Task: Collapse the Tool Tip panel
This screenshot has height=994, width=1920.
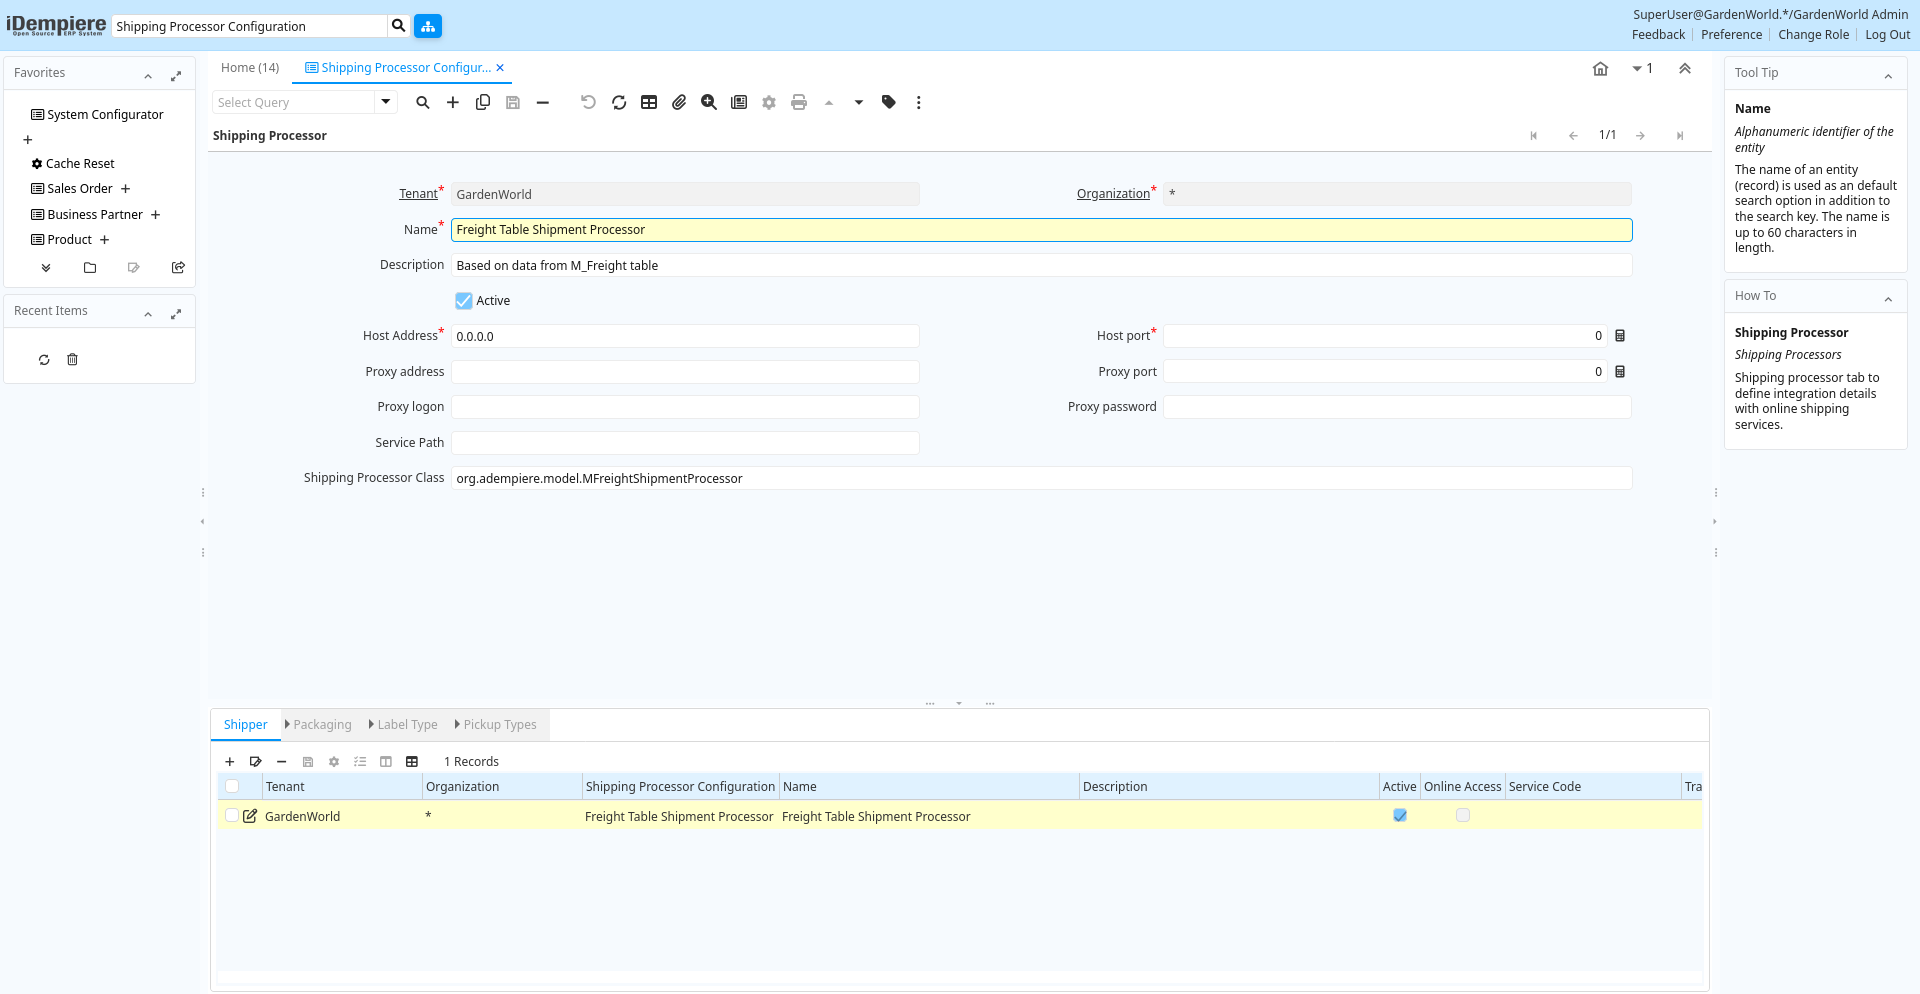Action: [x=1888, y=75]
